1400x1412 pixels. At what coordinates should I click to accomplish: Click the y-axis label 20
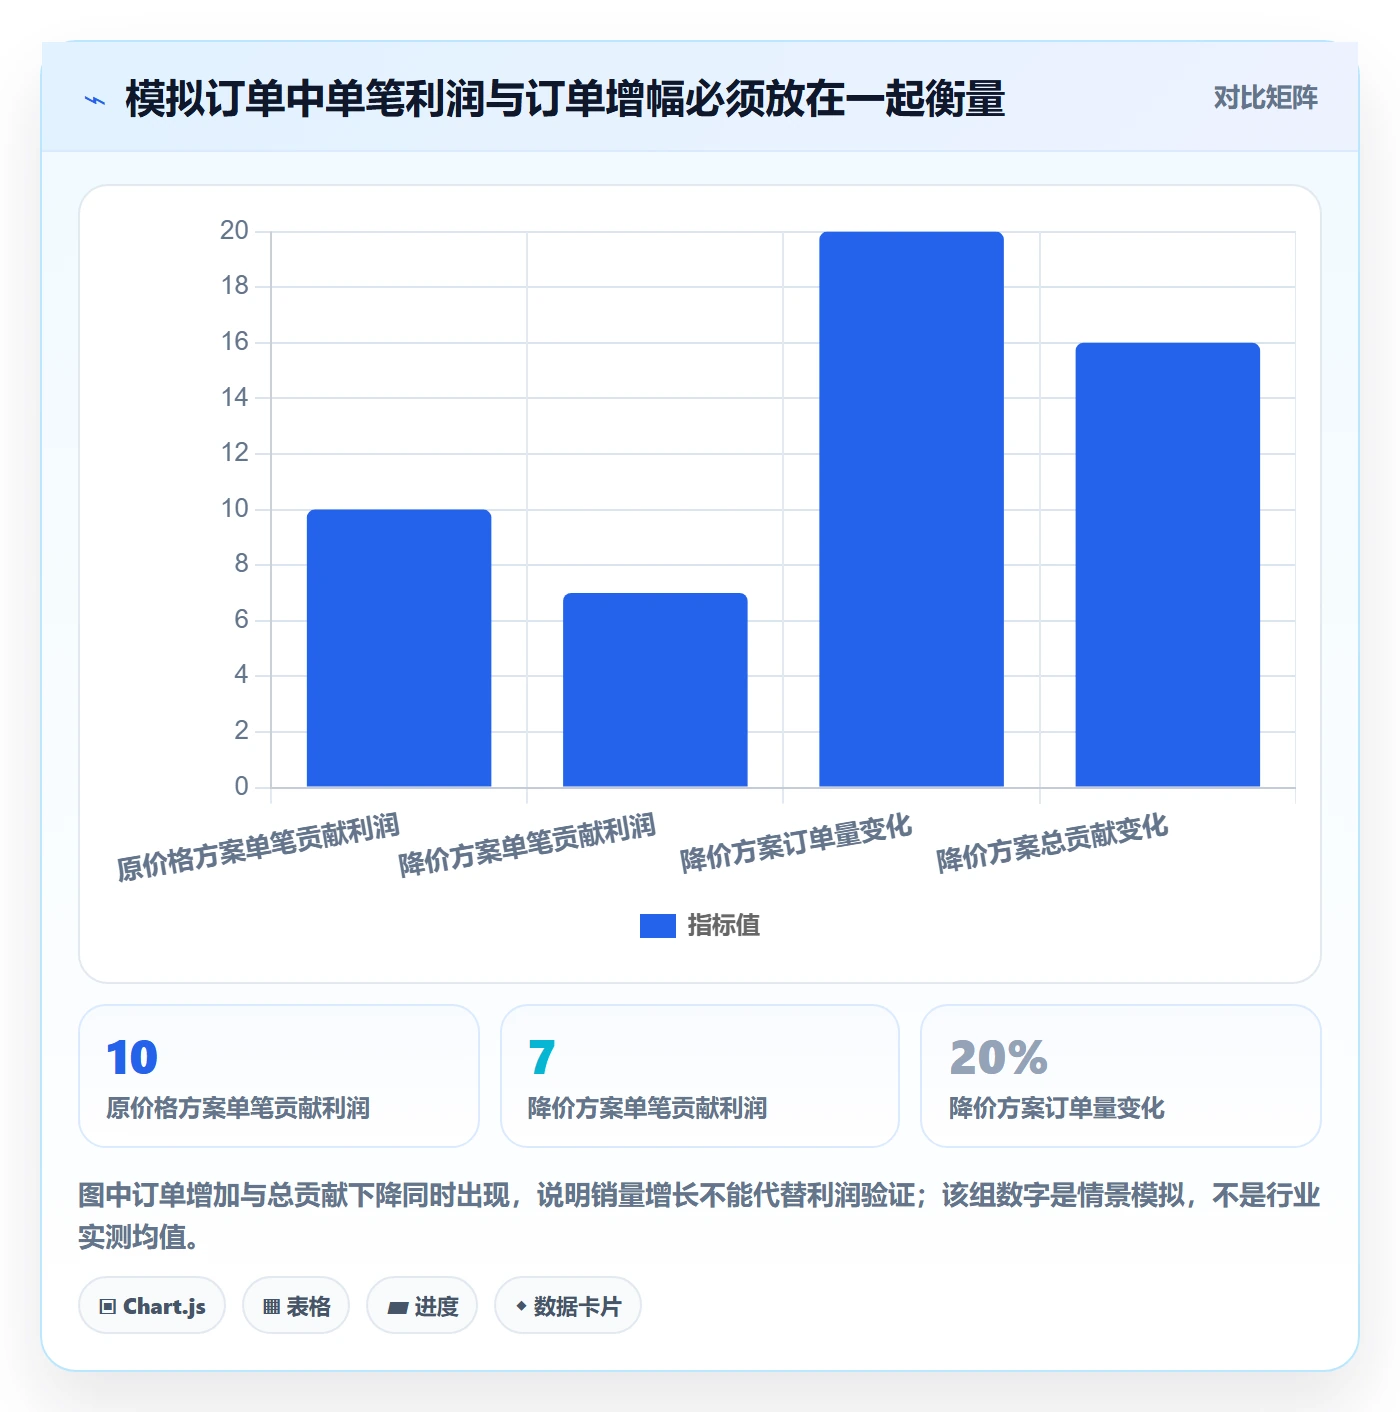pos(234,231)
